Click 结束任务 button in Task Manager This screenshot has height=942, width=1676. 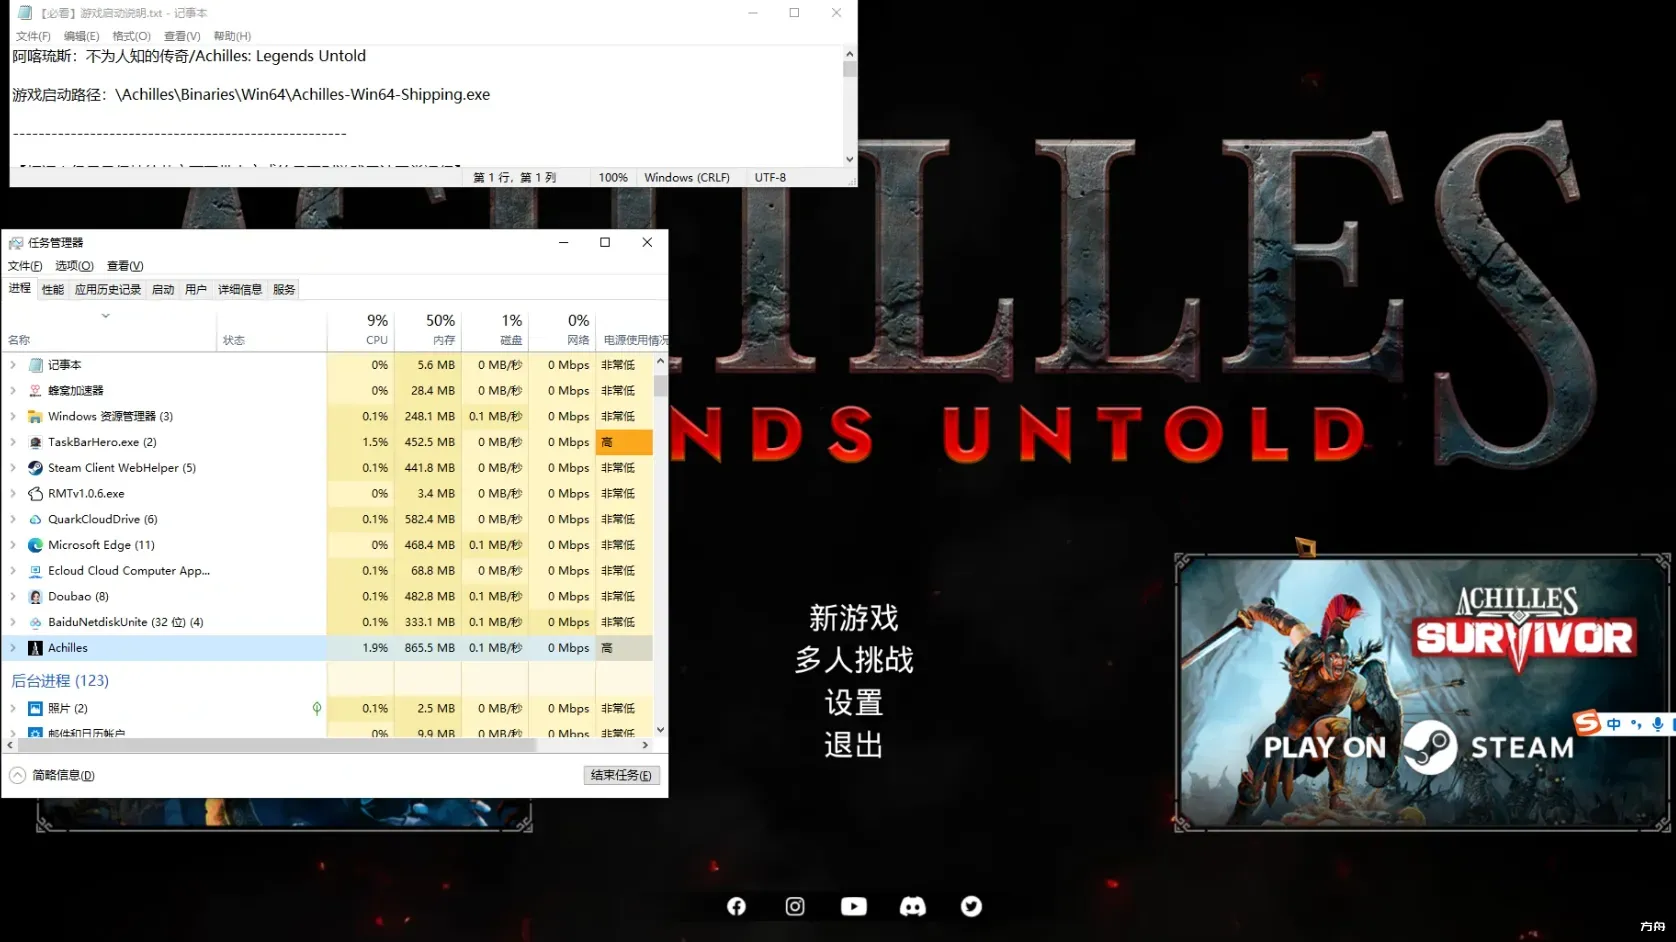click(x=621, y=775)
